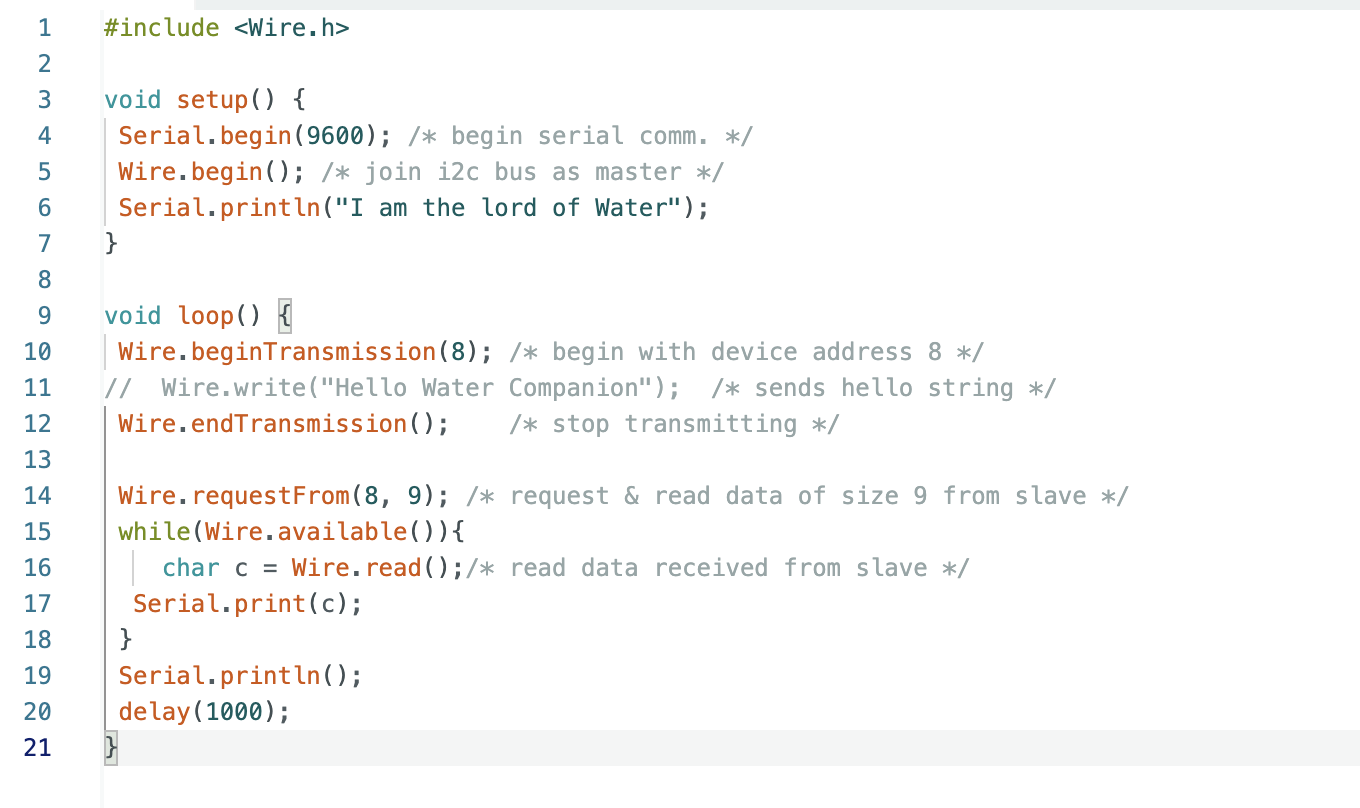
Task: Click the "I am the lord of Water" string
Action: (516, 208)
